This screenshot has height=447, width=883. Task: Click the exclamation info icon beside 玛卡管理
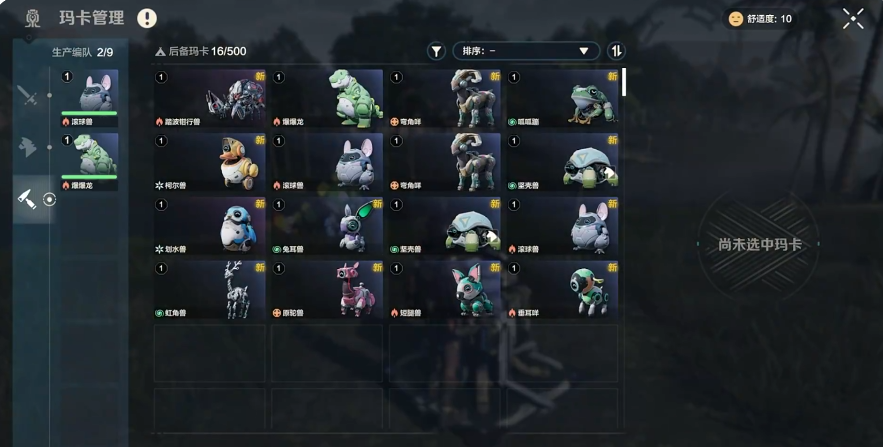[x=147, y=19]
